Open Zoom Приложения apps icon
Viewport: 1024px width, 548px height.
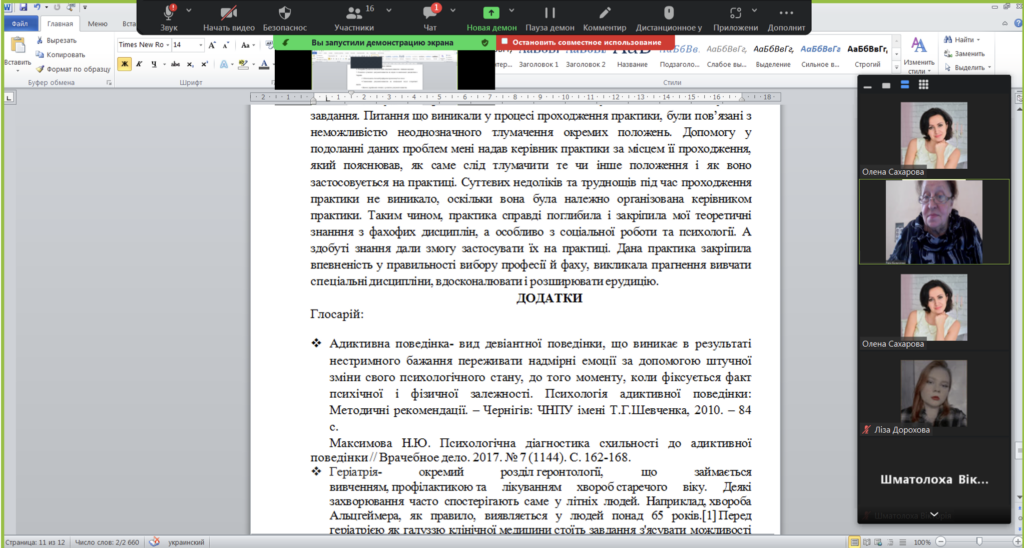pos(735,18)
